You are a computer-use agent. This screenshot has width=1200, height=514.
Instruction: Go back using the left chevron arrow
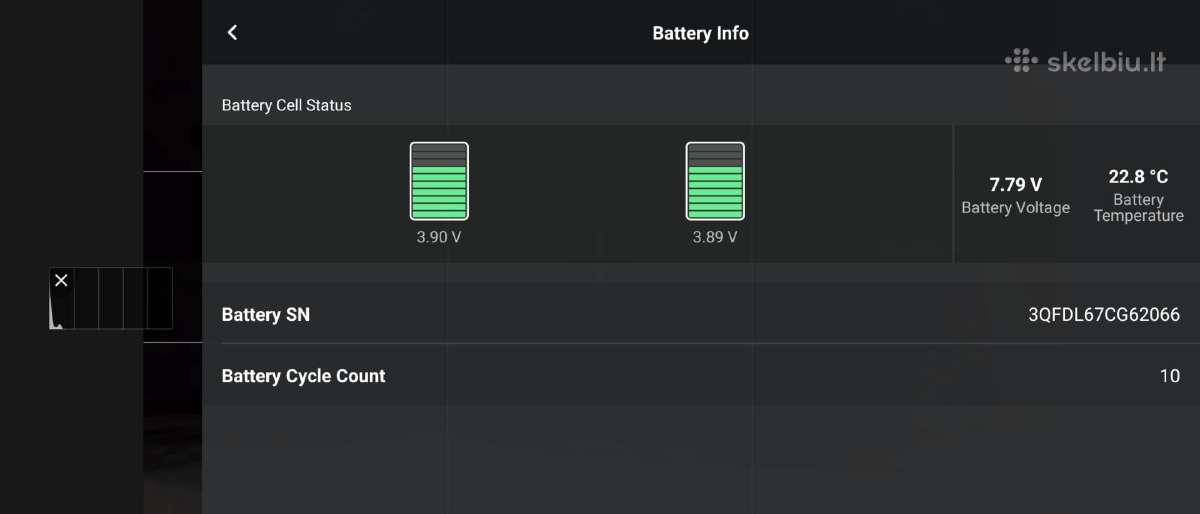tap(232, 32)
